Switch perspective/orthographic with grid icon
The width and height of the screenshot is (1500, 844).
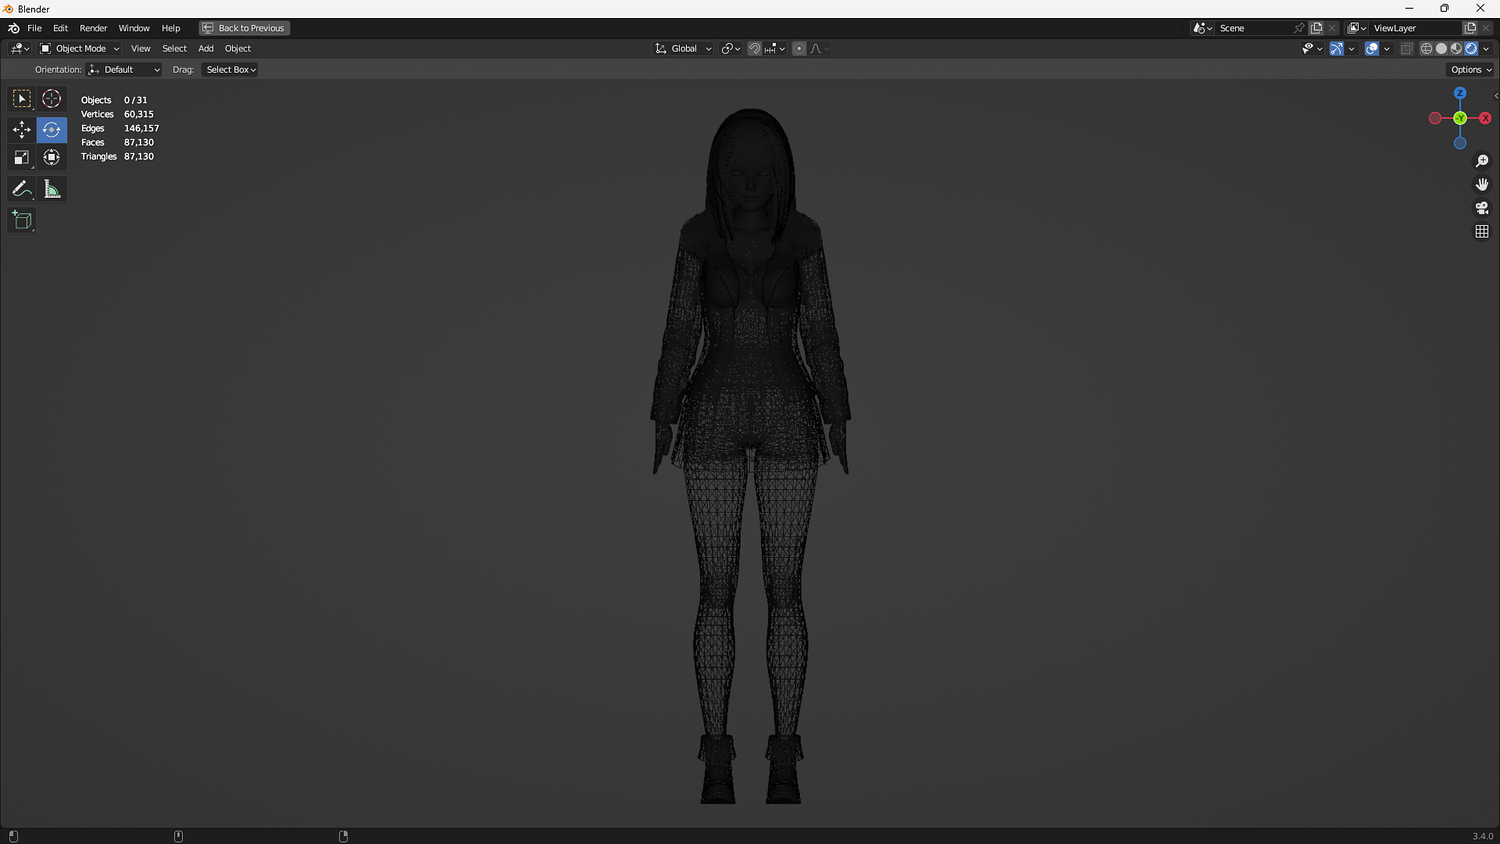[x=1482, y=231]
